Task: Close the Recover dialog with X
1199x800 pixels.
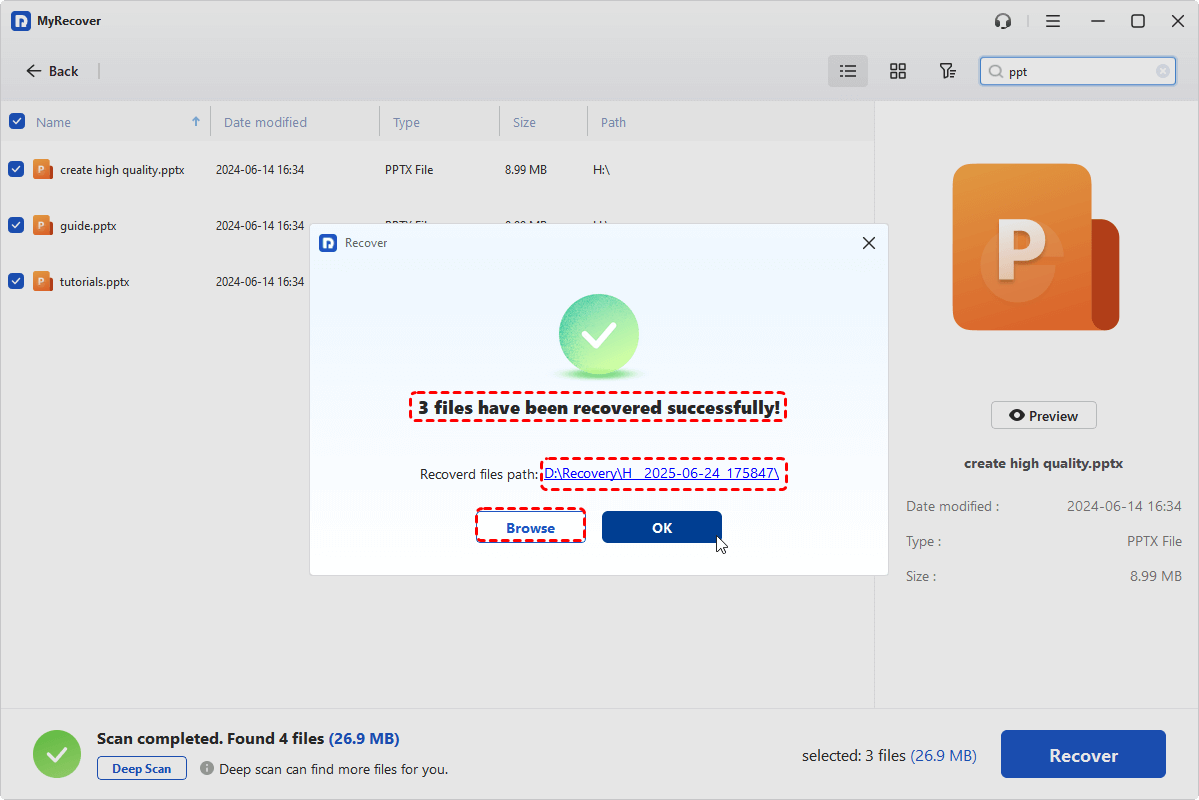Action: [869, 243]
